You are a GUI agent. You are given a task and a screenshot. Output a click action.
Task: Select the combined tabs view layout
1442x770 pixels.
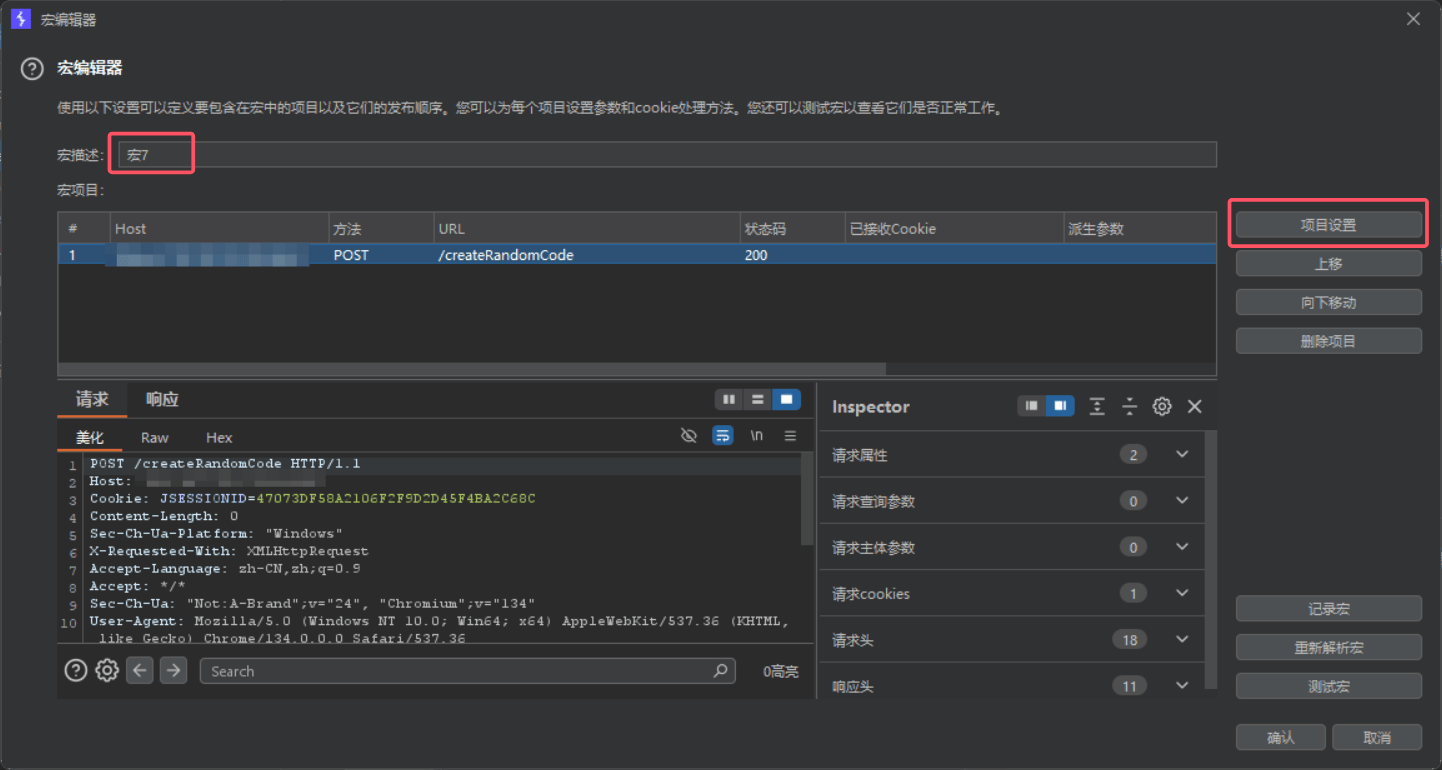coord(787,400)
